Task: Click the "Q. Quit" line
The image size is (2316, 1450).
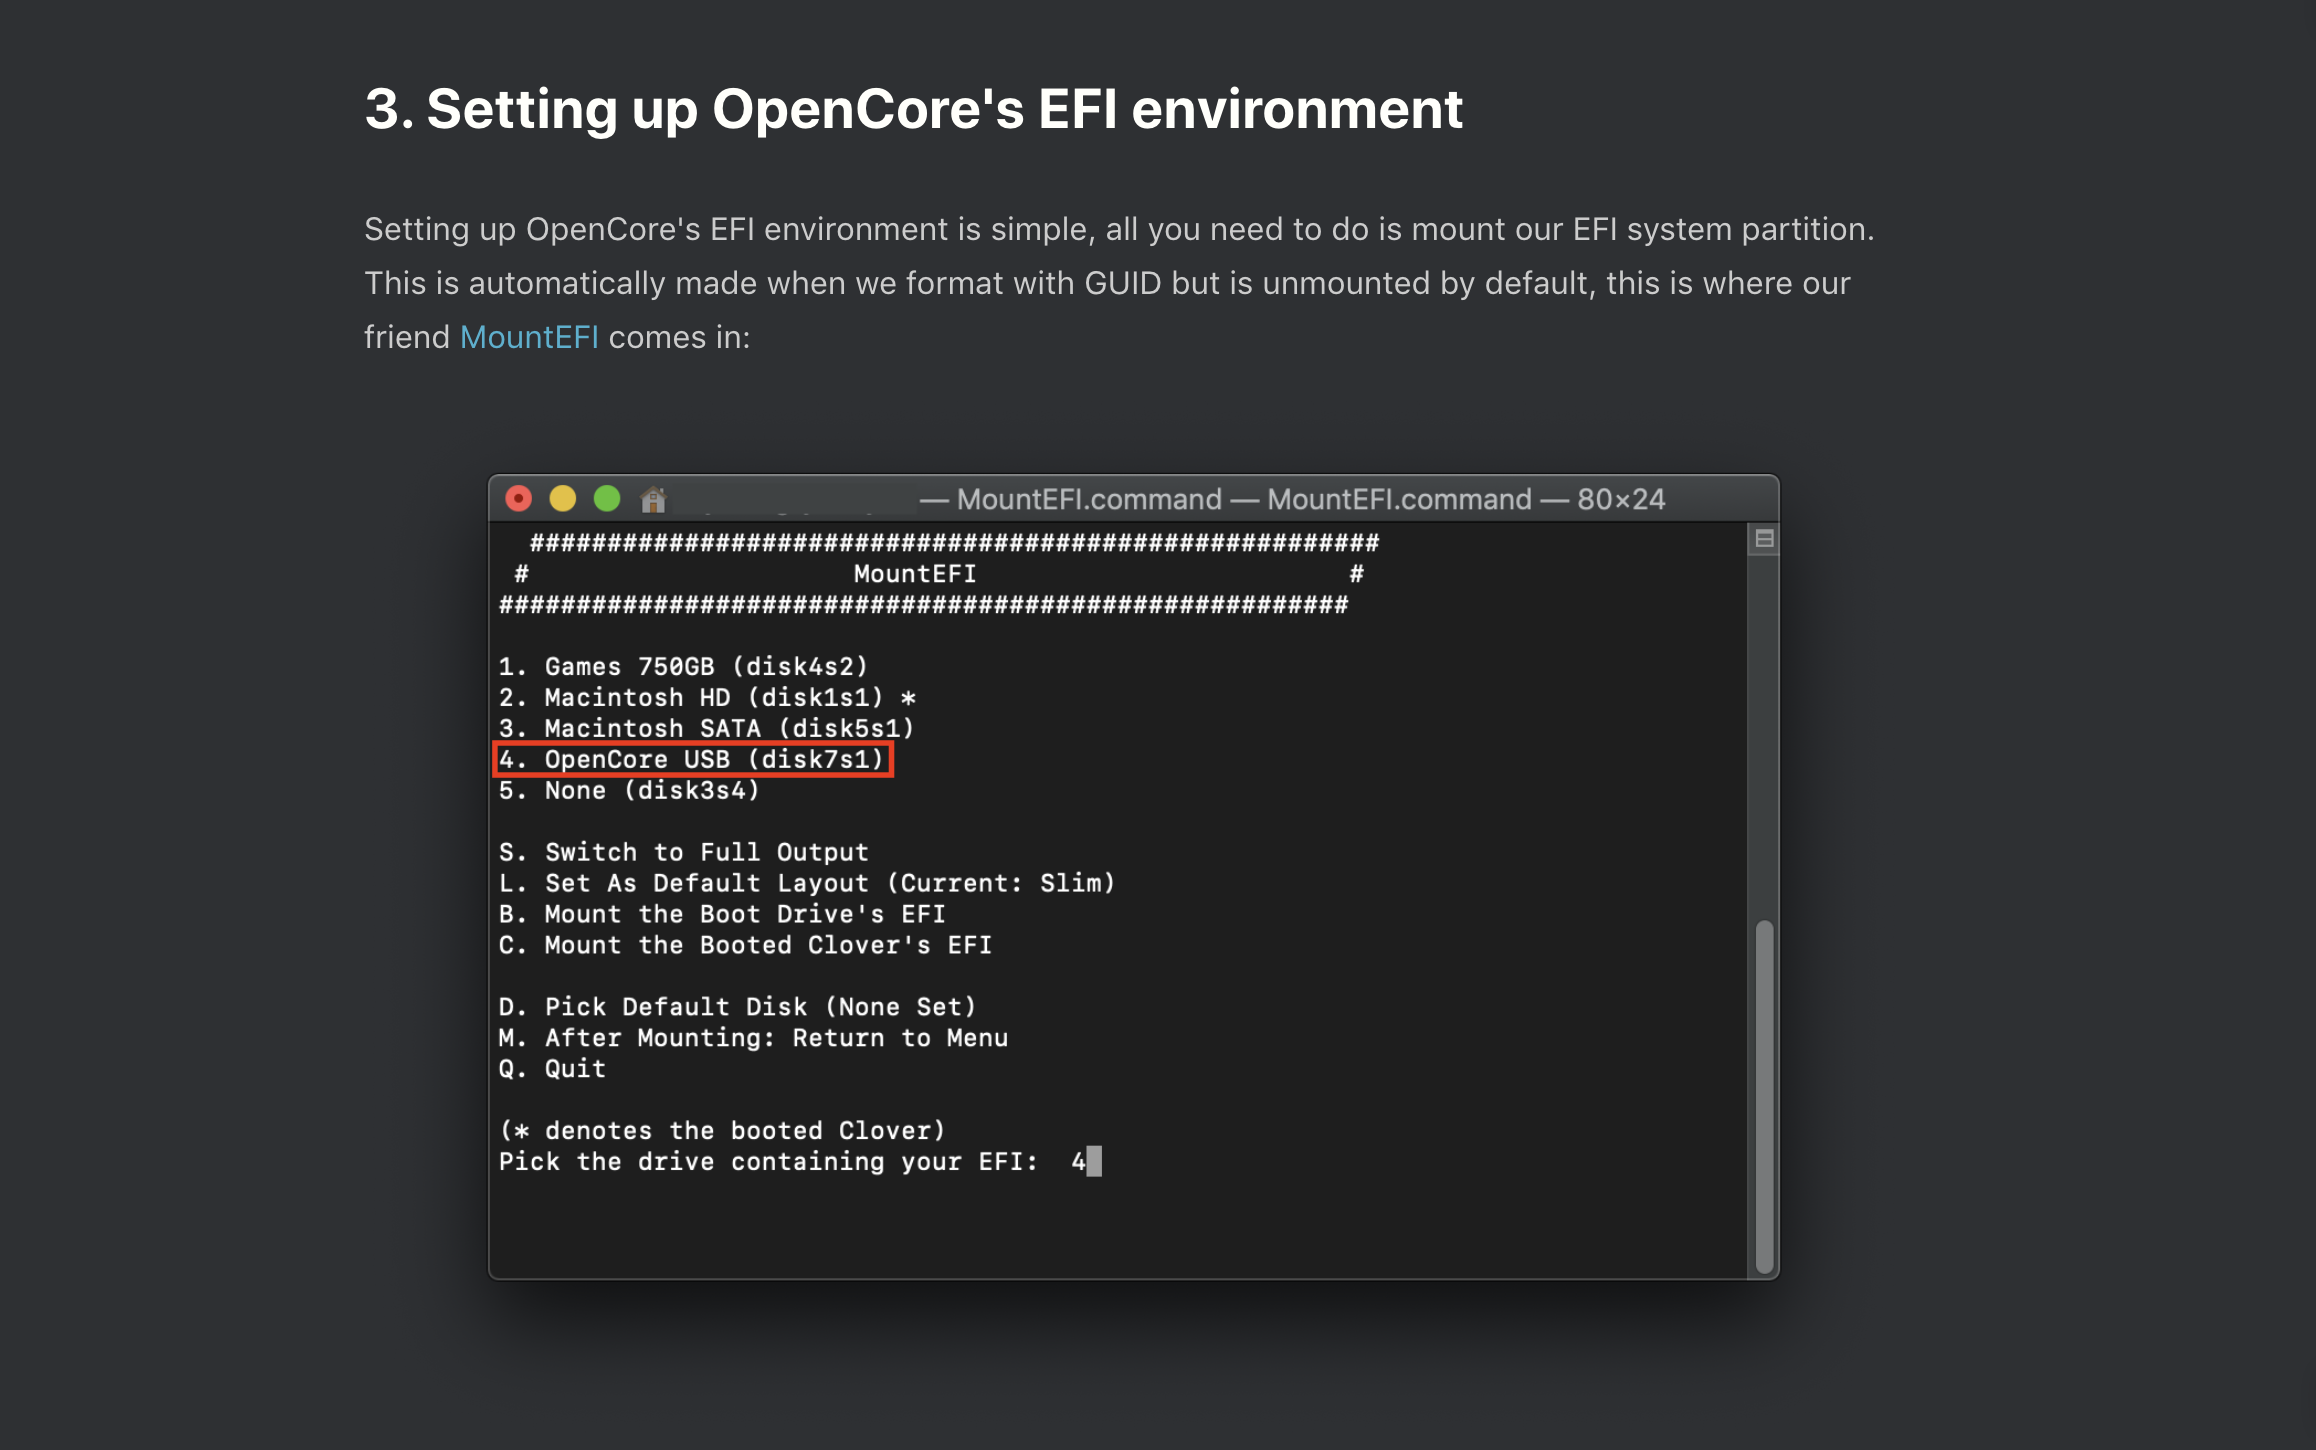Action: coord(552,1069)
